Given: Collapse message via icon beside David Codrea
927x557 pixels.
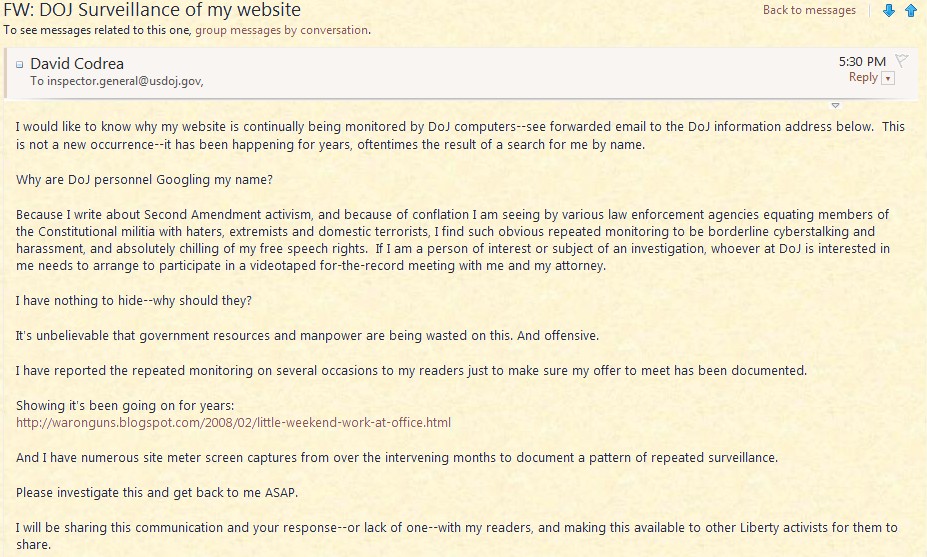Looking at the screenshot, I should click(19, 64).
